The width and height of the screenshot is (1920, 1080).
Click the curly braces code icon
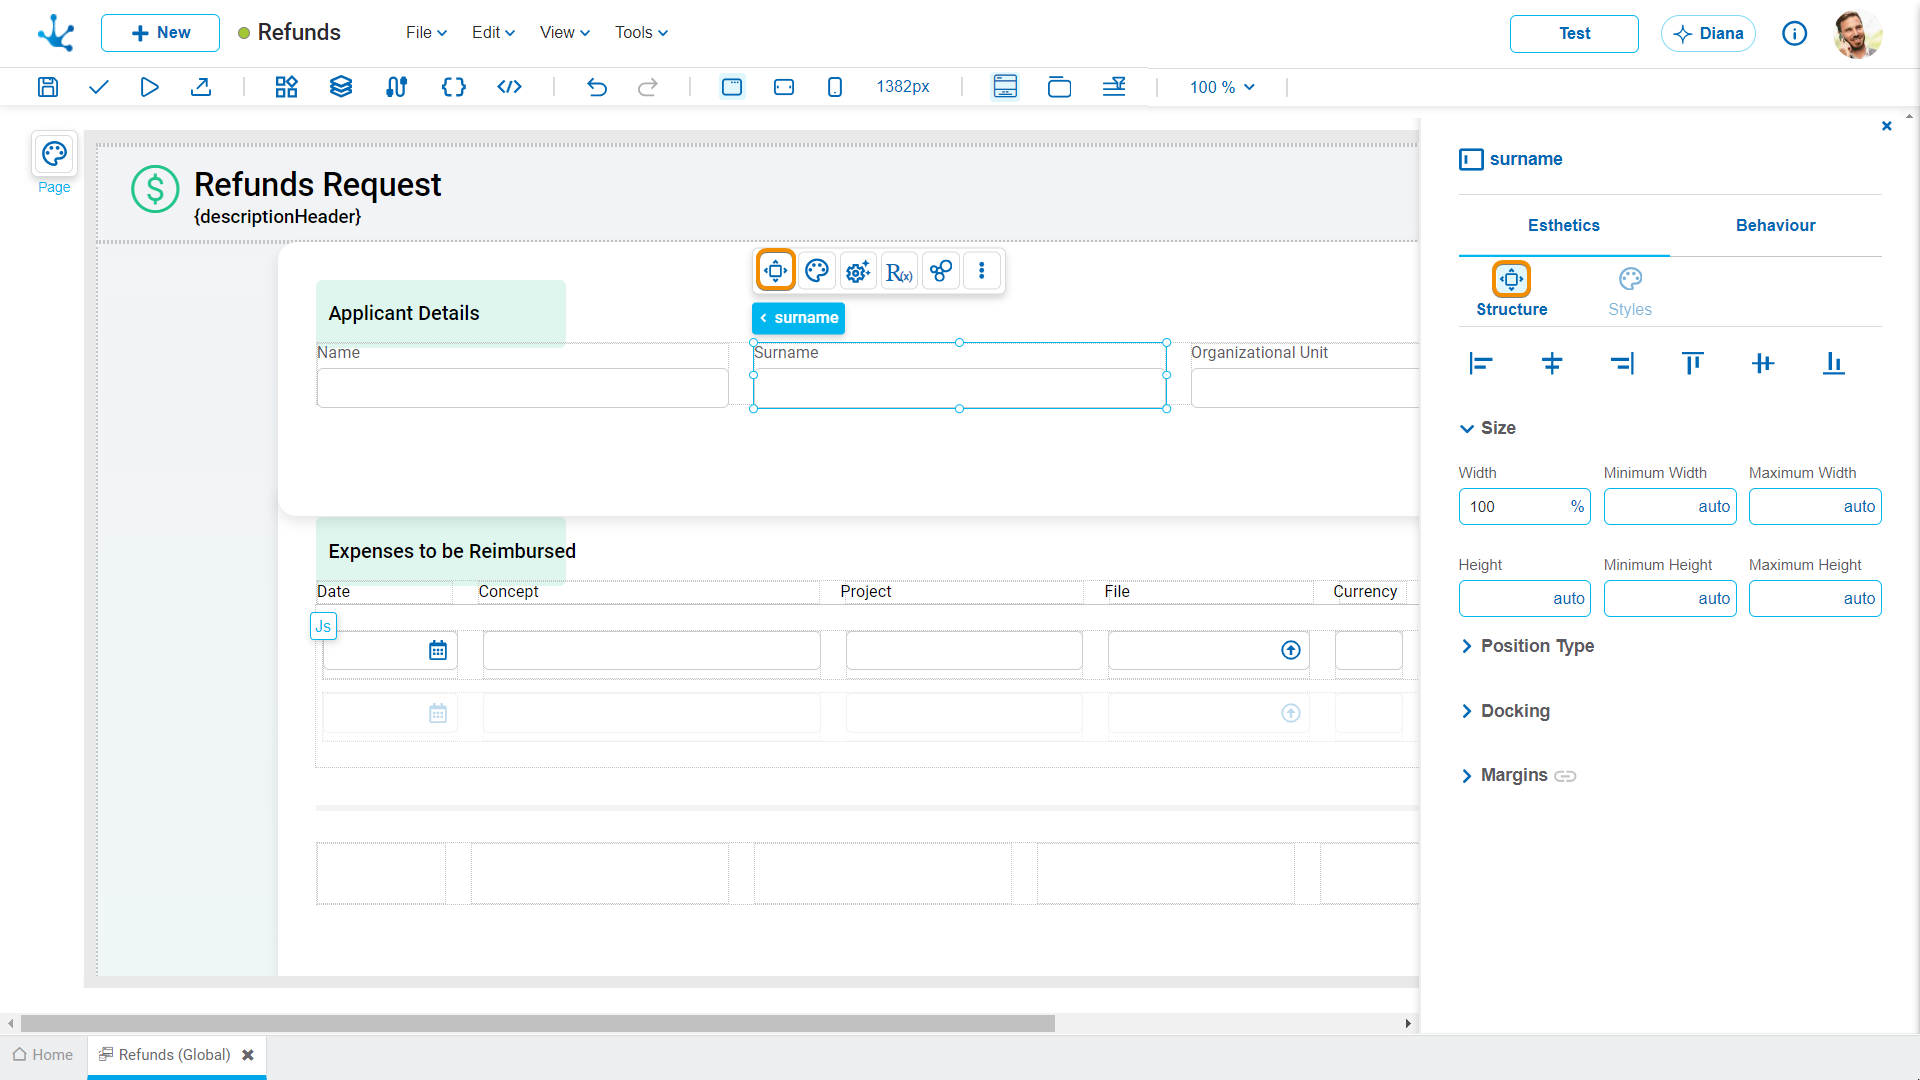pyautogui.click(x=454, y=87)
